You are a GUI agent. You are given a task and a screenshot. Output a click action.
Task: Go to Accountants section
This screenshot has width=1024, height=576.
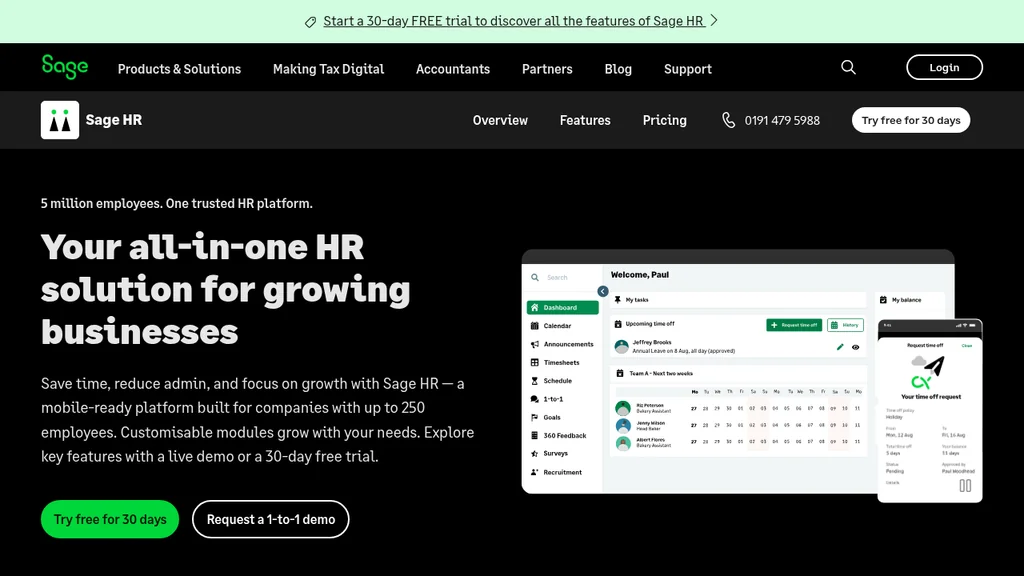[453, 69]
